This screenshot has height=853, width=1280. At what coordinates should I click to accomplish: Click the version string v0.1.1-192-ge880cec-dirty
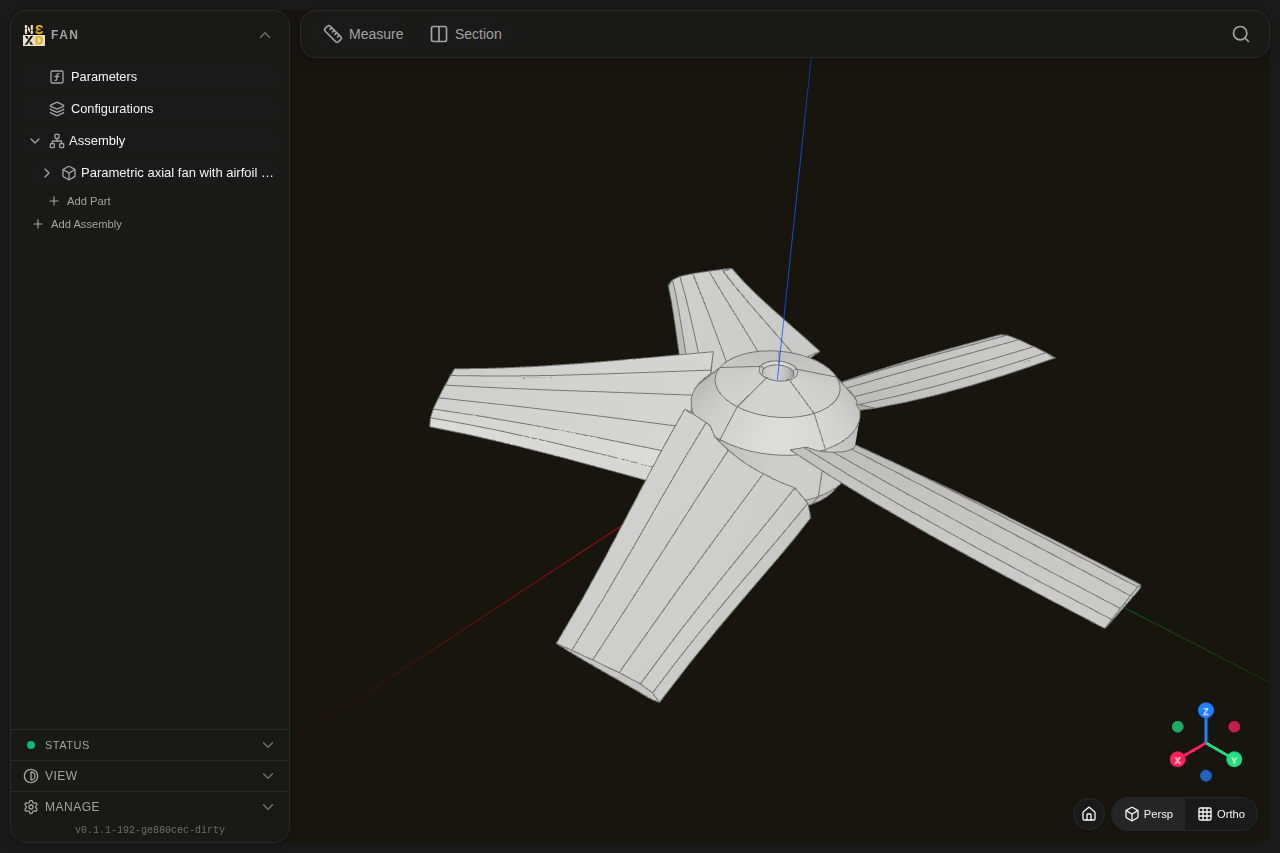click(150, 830)
